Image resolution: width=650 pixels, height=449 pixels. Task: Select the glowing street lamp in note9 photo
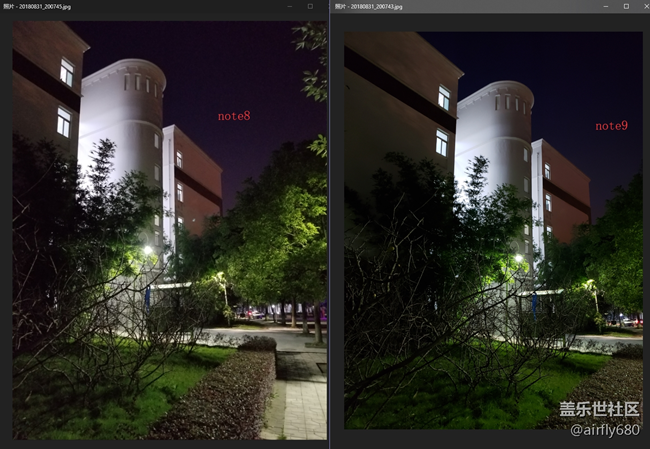point(518,258)
